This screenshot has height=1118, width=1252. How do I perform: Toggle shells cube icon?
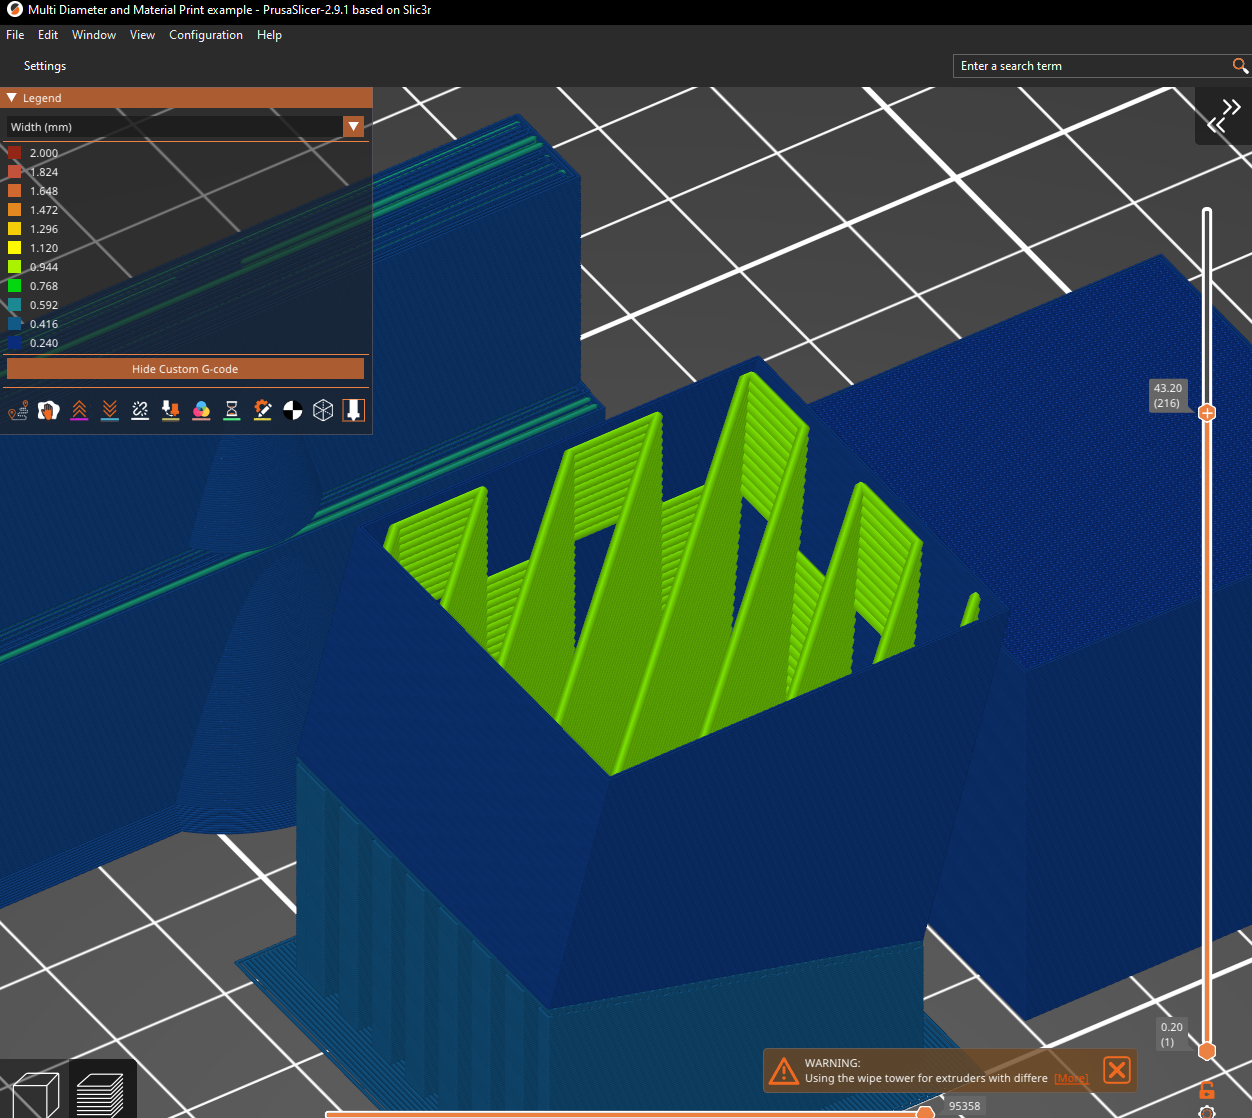pos(323,411)
